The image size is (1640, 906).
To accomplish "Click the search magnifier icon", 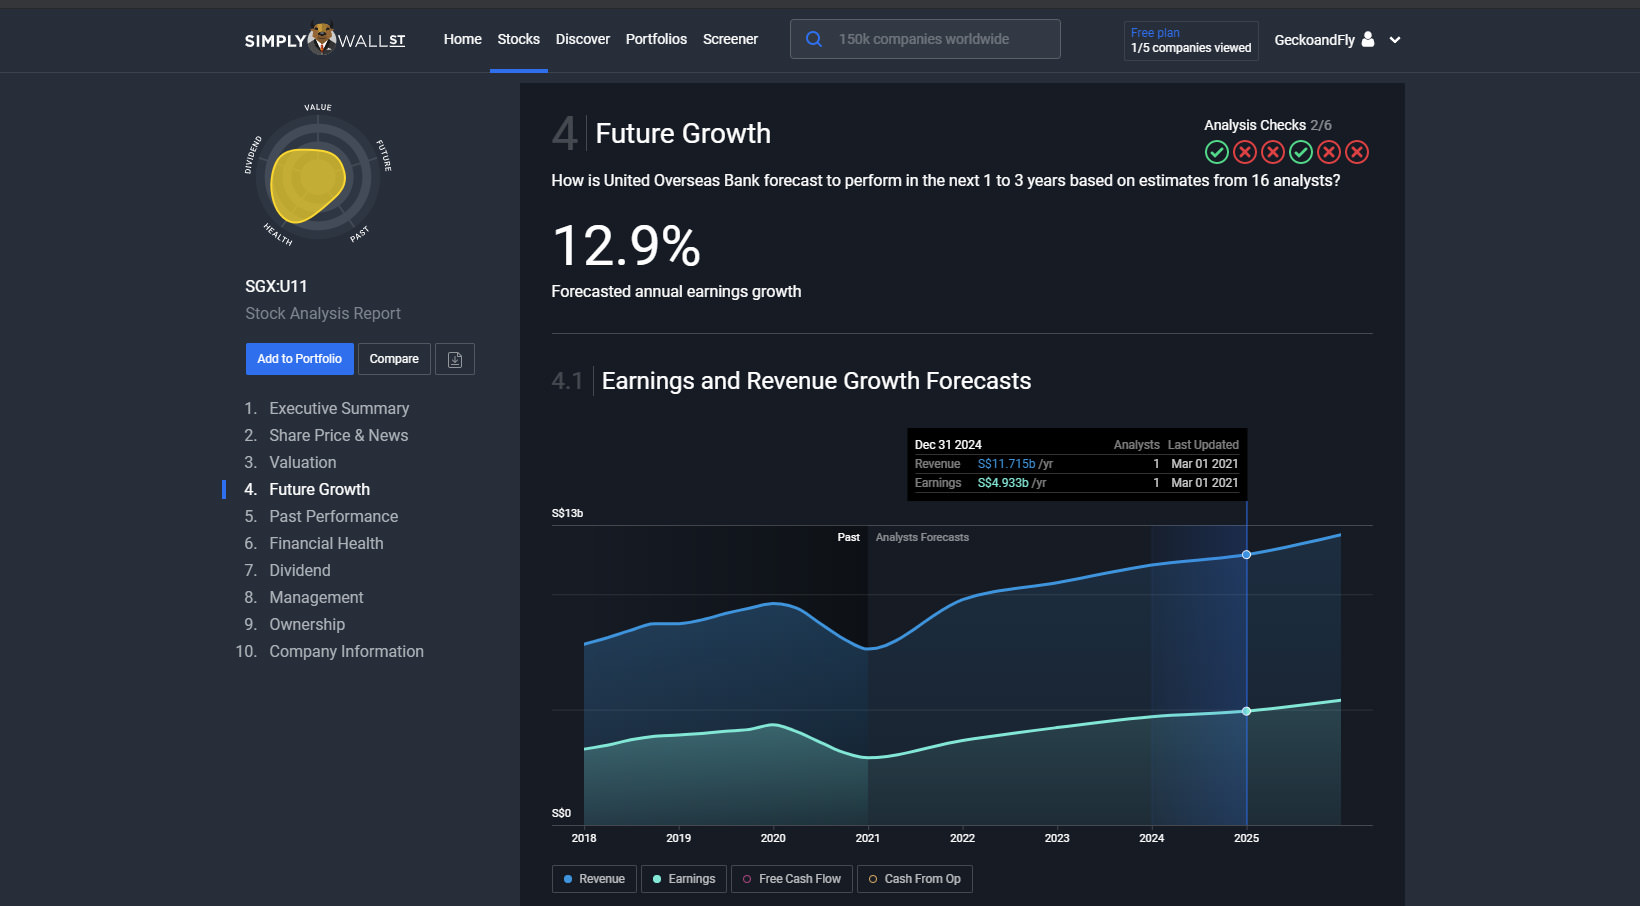I will point(814,39).
